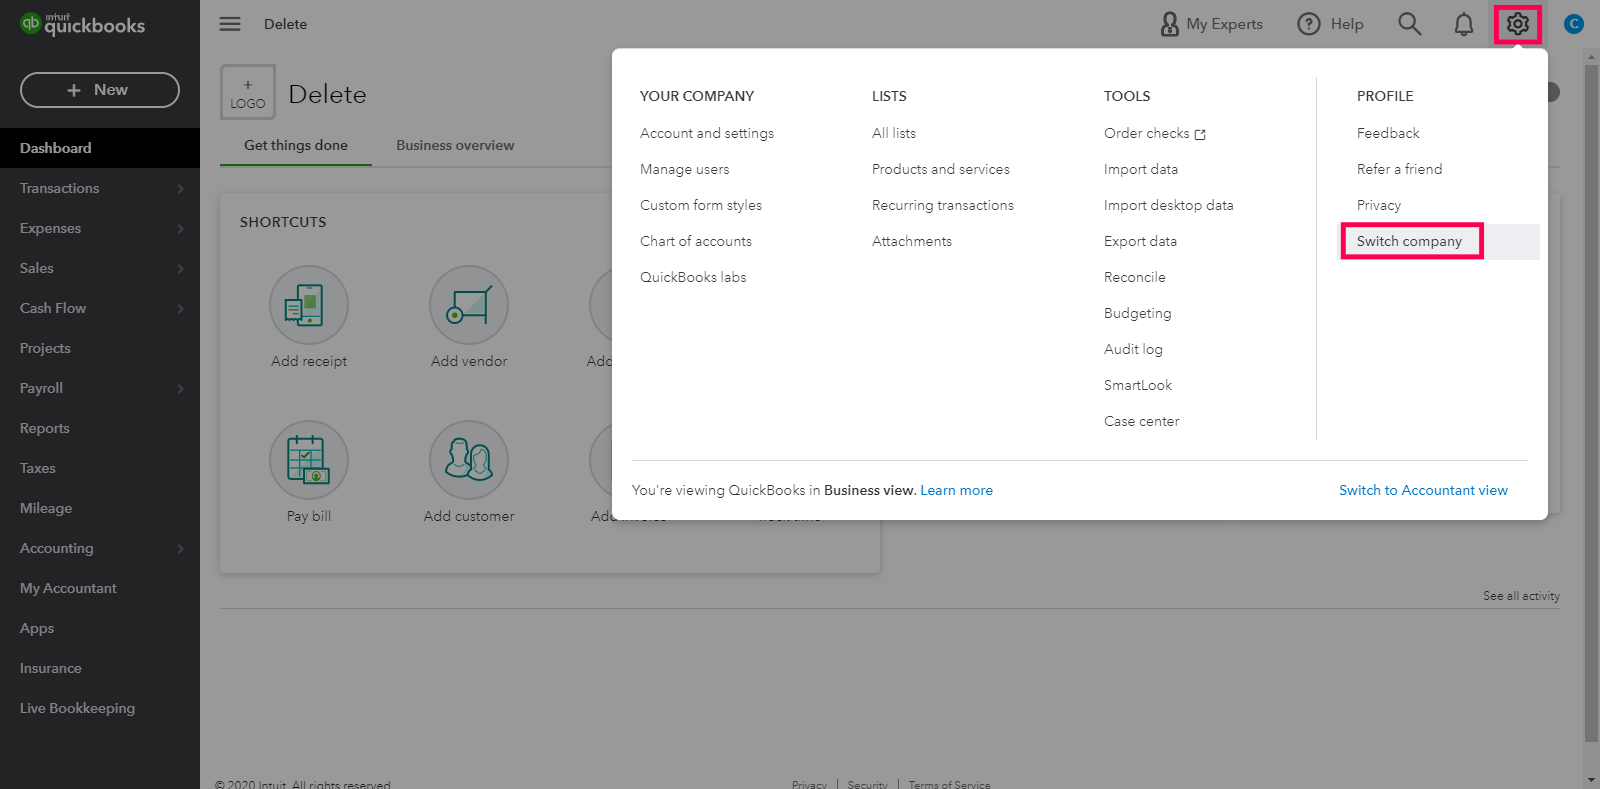The height and width of the screenshot is (789, 1600).
Task: Open Reconcile tool
Action: (x=1135, y=277)
